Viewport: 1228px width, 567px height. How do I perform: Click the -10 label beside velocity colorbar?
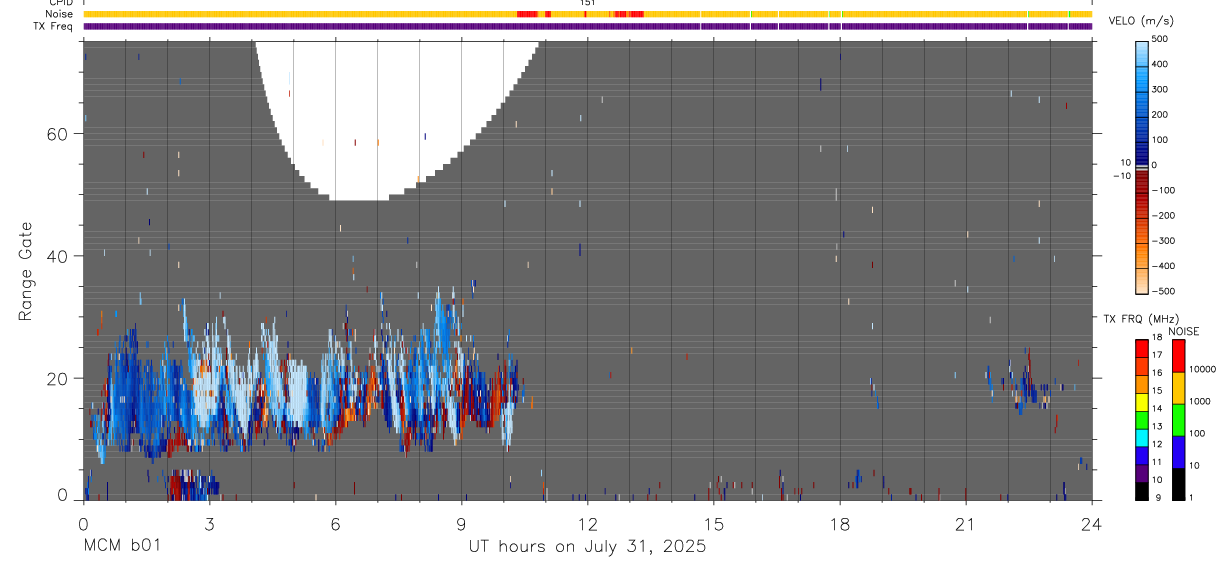pos(1121,175)
